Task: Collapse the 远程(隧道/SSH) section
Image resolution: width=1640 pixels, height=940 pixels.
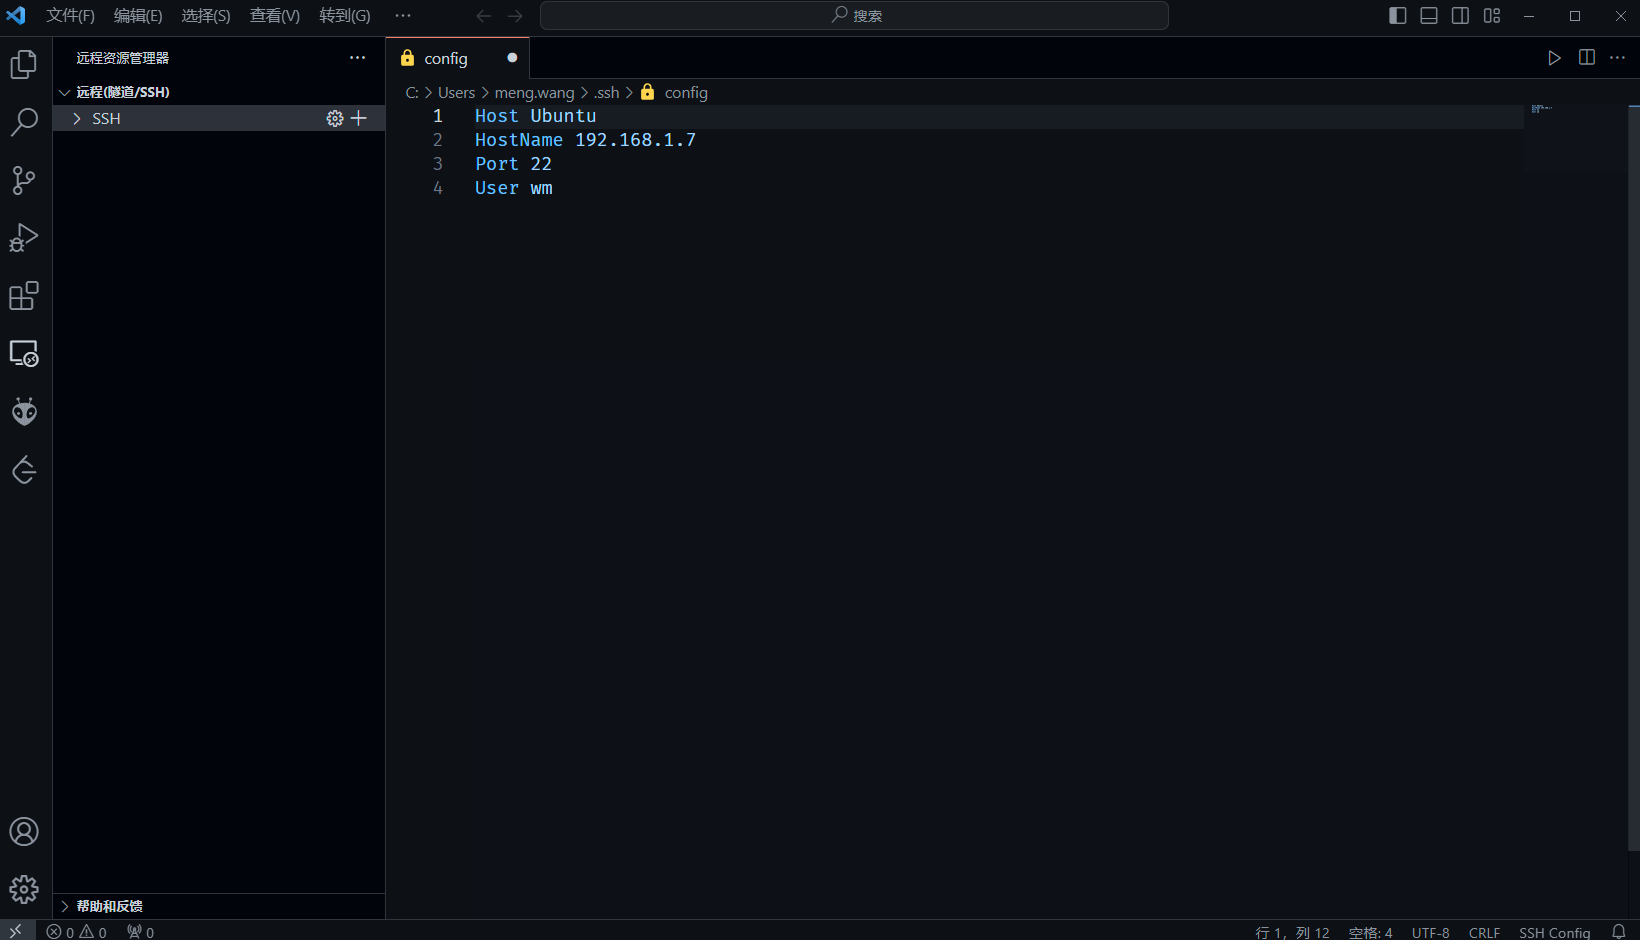Action: tap(65, 92)
